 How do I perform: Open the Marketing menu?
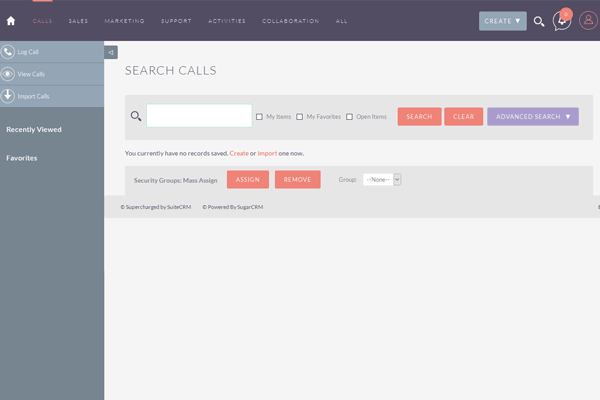click(x=124, y=21)
